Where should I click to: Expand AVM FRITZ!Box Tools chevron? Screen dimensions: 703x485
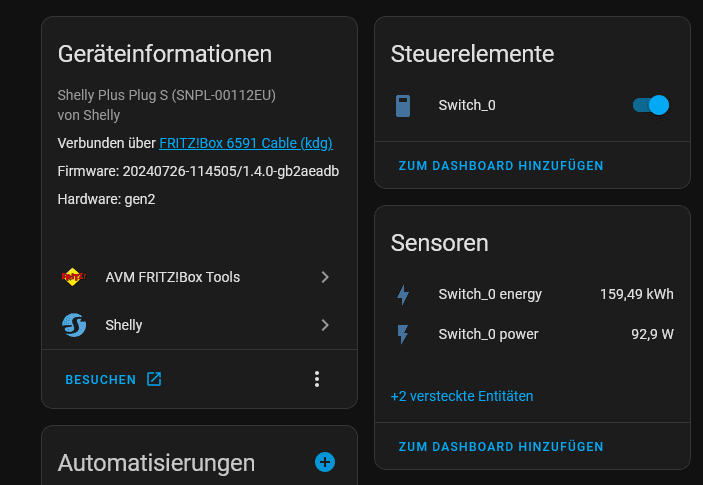325,277
